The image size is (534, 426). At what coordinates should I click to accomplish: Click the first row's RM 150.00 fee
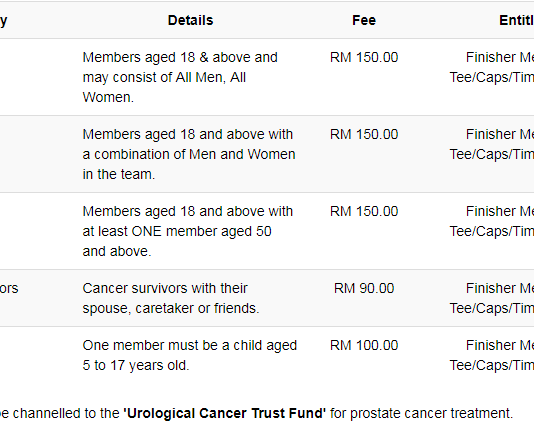point(364,58)
